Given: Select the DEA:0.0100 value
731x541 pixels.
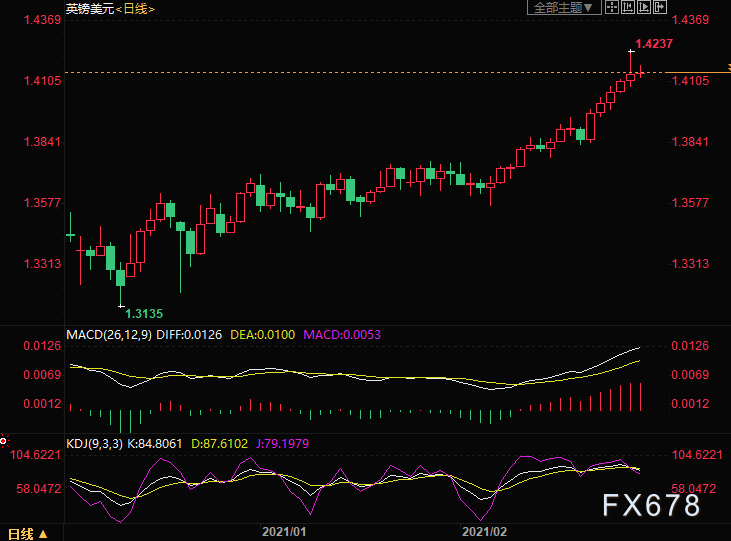Looking at the screenshot, I should tap(262, 335).
